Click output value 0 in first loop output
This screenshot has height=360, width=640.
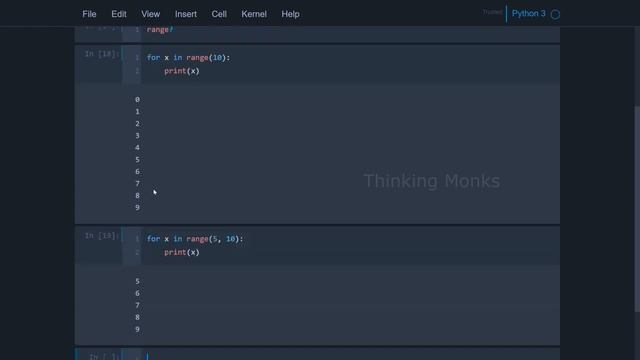pos(137,100)
